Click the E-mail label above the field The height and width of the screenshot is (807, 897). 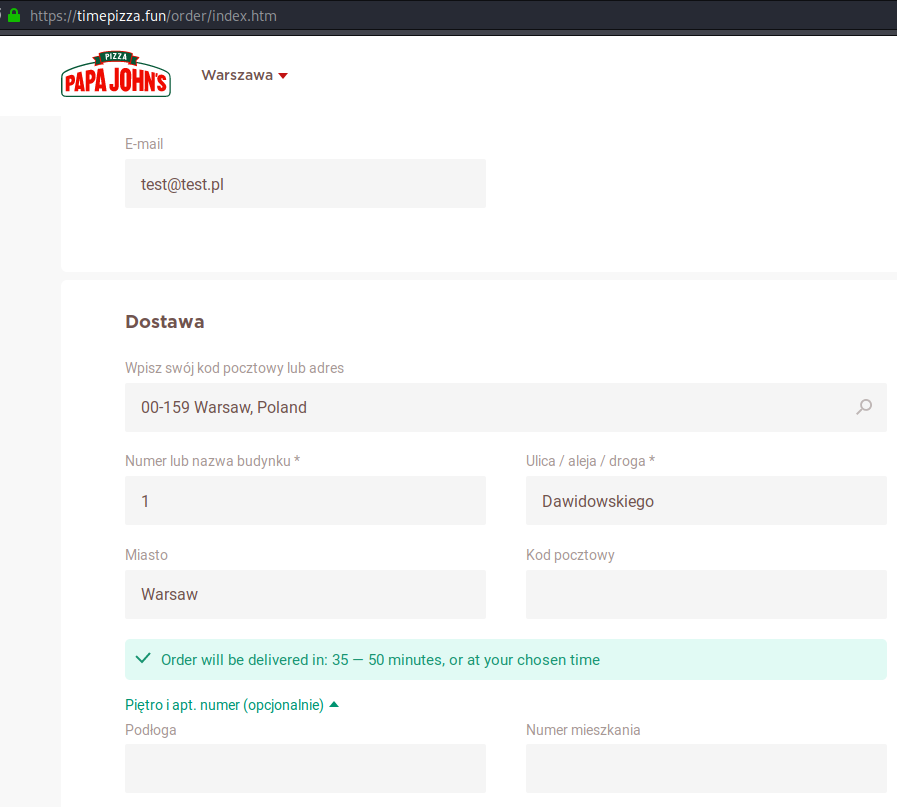144,144
